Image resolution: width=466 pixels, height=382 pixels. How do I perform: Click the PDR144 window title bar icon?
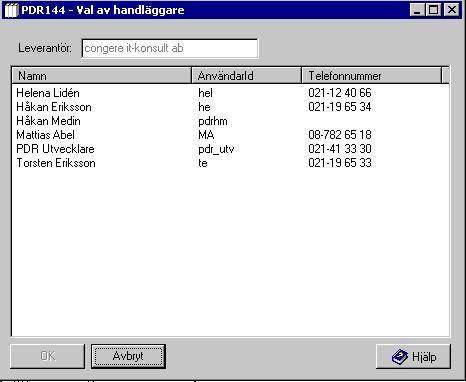(11, 10)
